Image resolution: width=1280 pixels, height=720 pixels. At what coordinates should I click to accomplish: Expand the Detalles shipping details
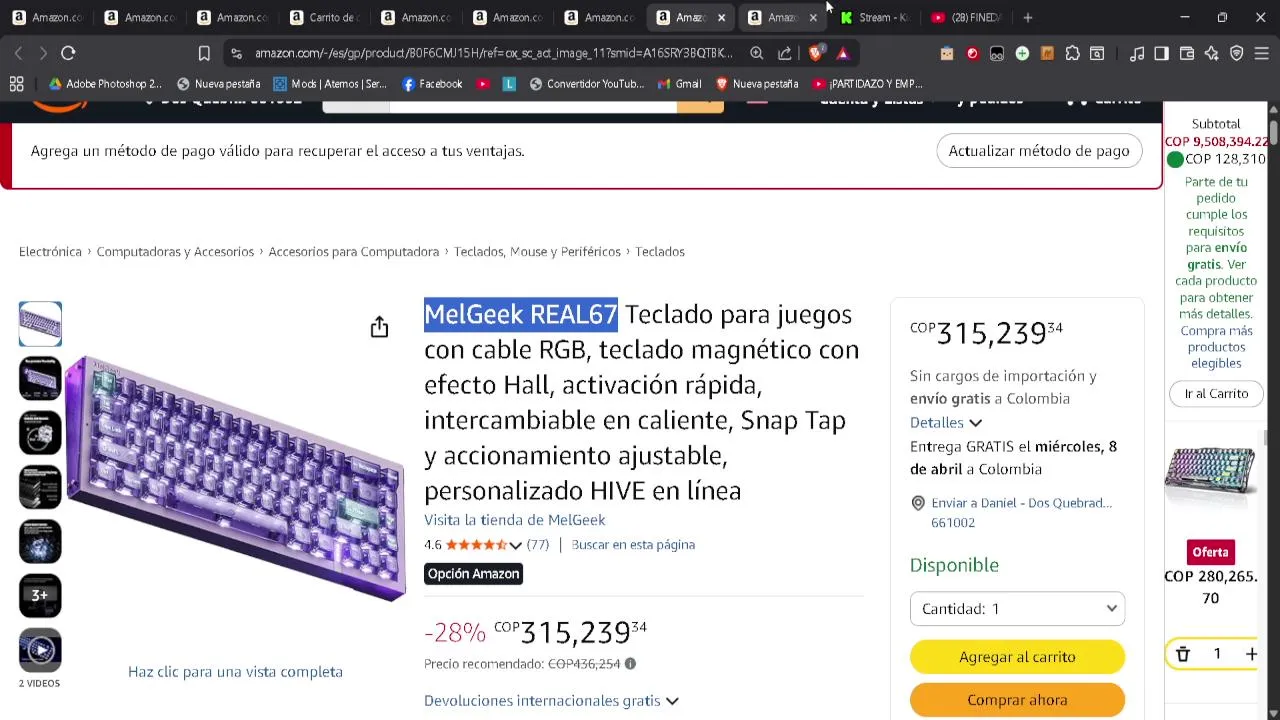tap(946, 423)
